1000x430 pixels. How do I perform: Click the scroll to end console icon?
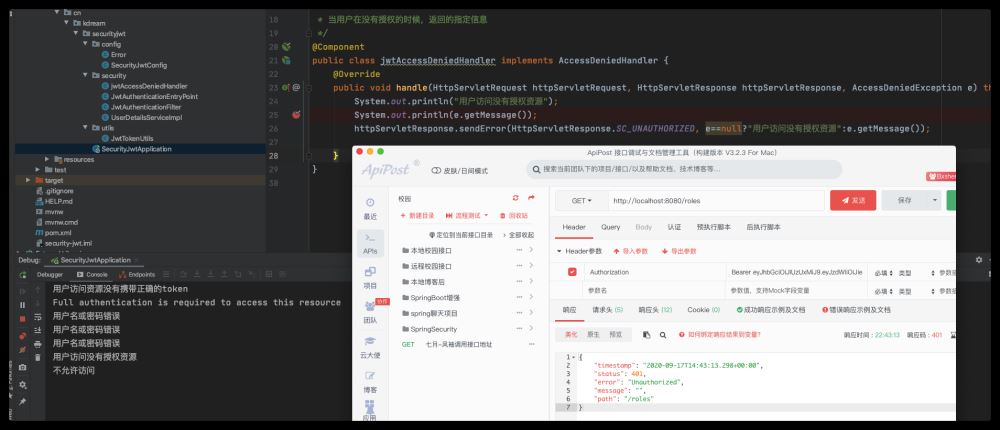[x=38, y=330]
